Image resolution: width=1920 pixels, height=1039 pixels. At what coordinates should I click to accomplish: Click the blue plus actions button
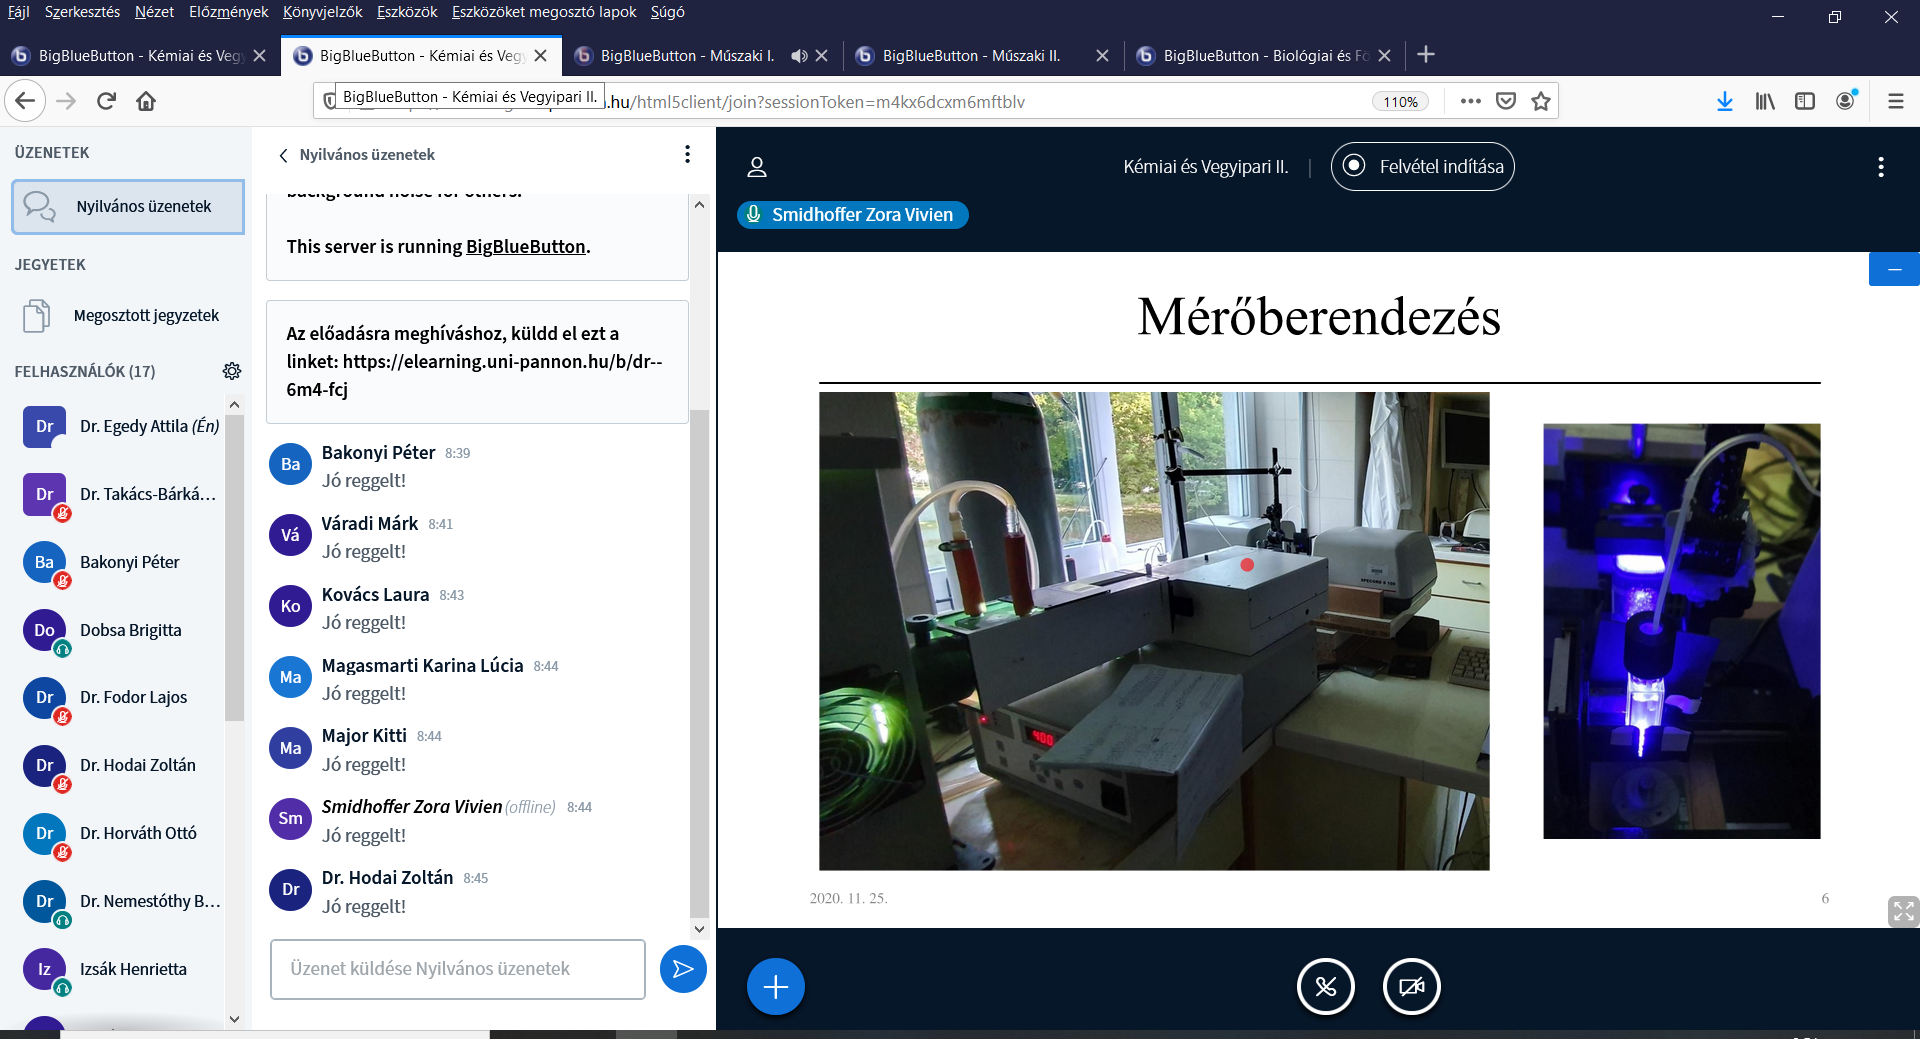[x=775, y=987]
